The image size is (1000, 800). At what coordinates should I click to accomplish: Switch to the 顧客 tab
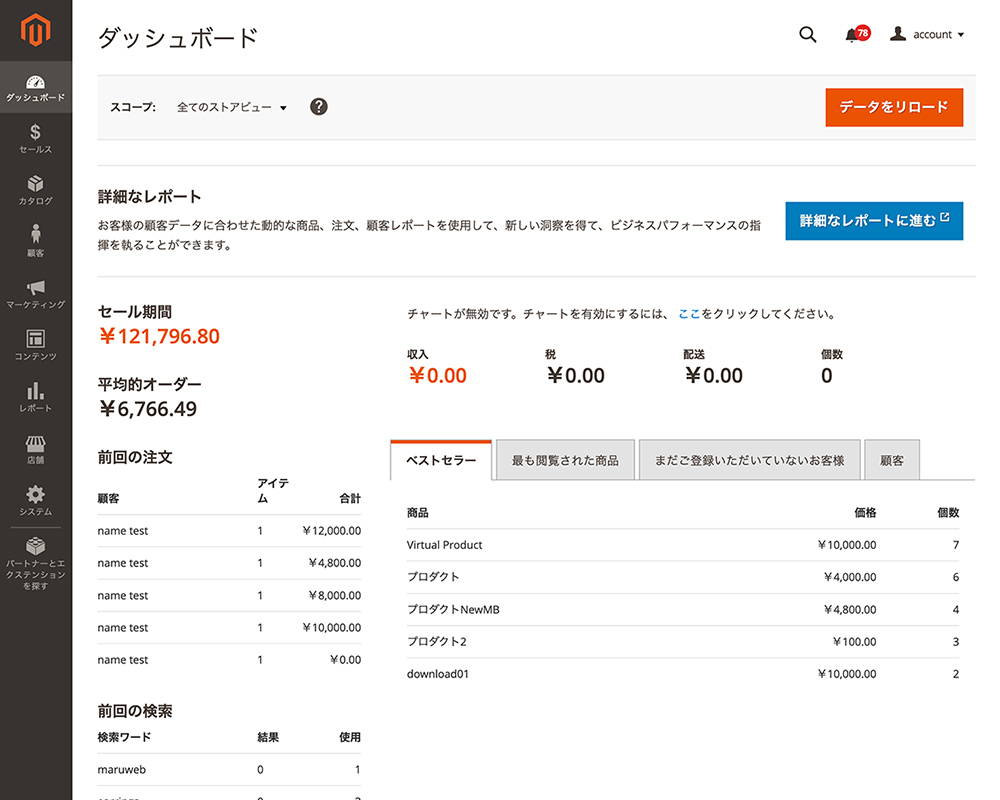(x=892, y=460)
